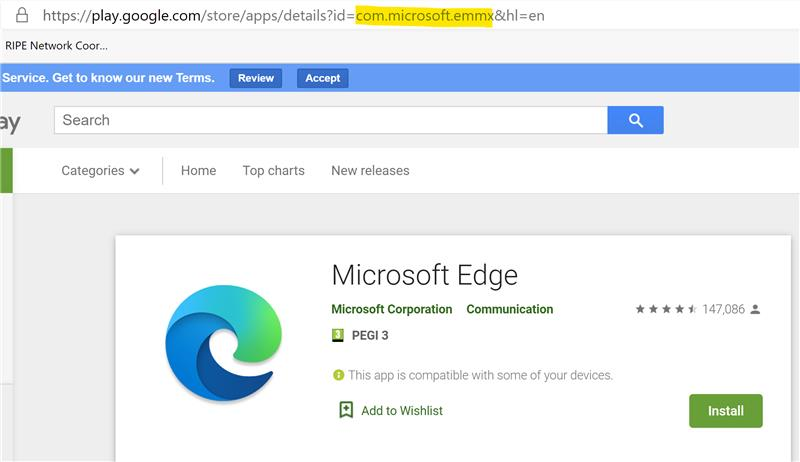Click the person icon beside 147,086
800x462 pixels.
[756, 309]
